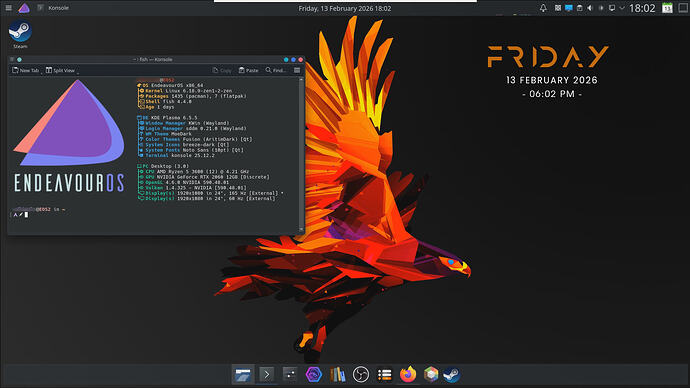Click the grid tray icon beside the bell
The image size is (690, 388).
(x=558, y=8)
